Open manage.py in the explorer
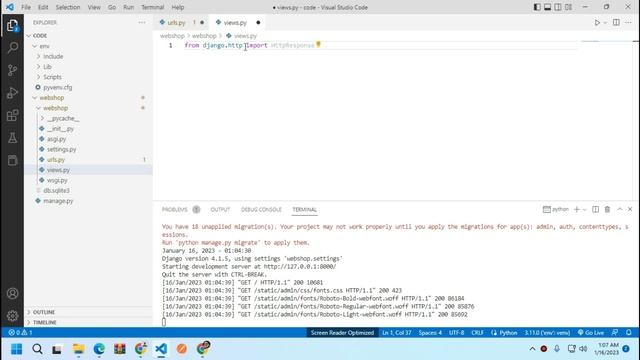The image size is (640, 360). point(58,201)
